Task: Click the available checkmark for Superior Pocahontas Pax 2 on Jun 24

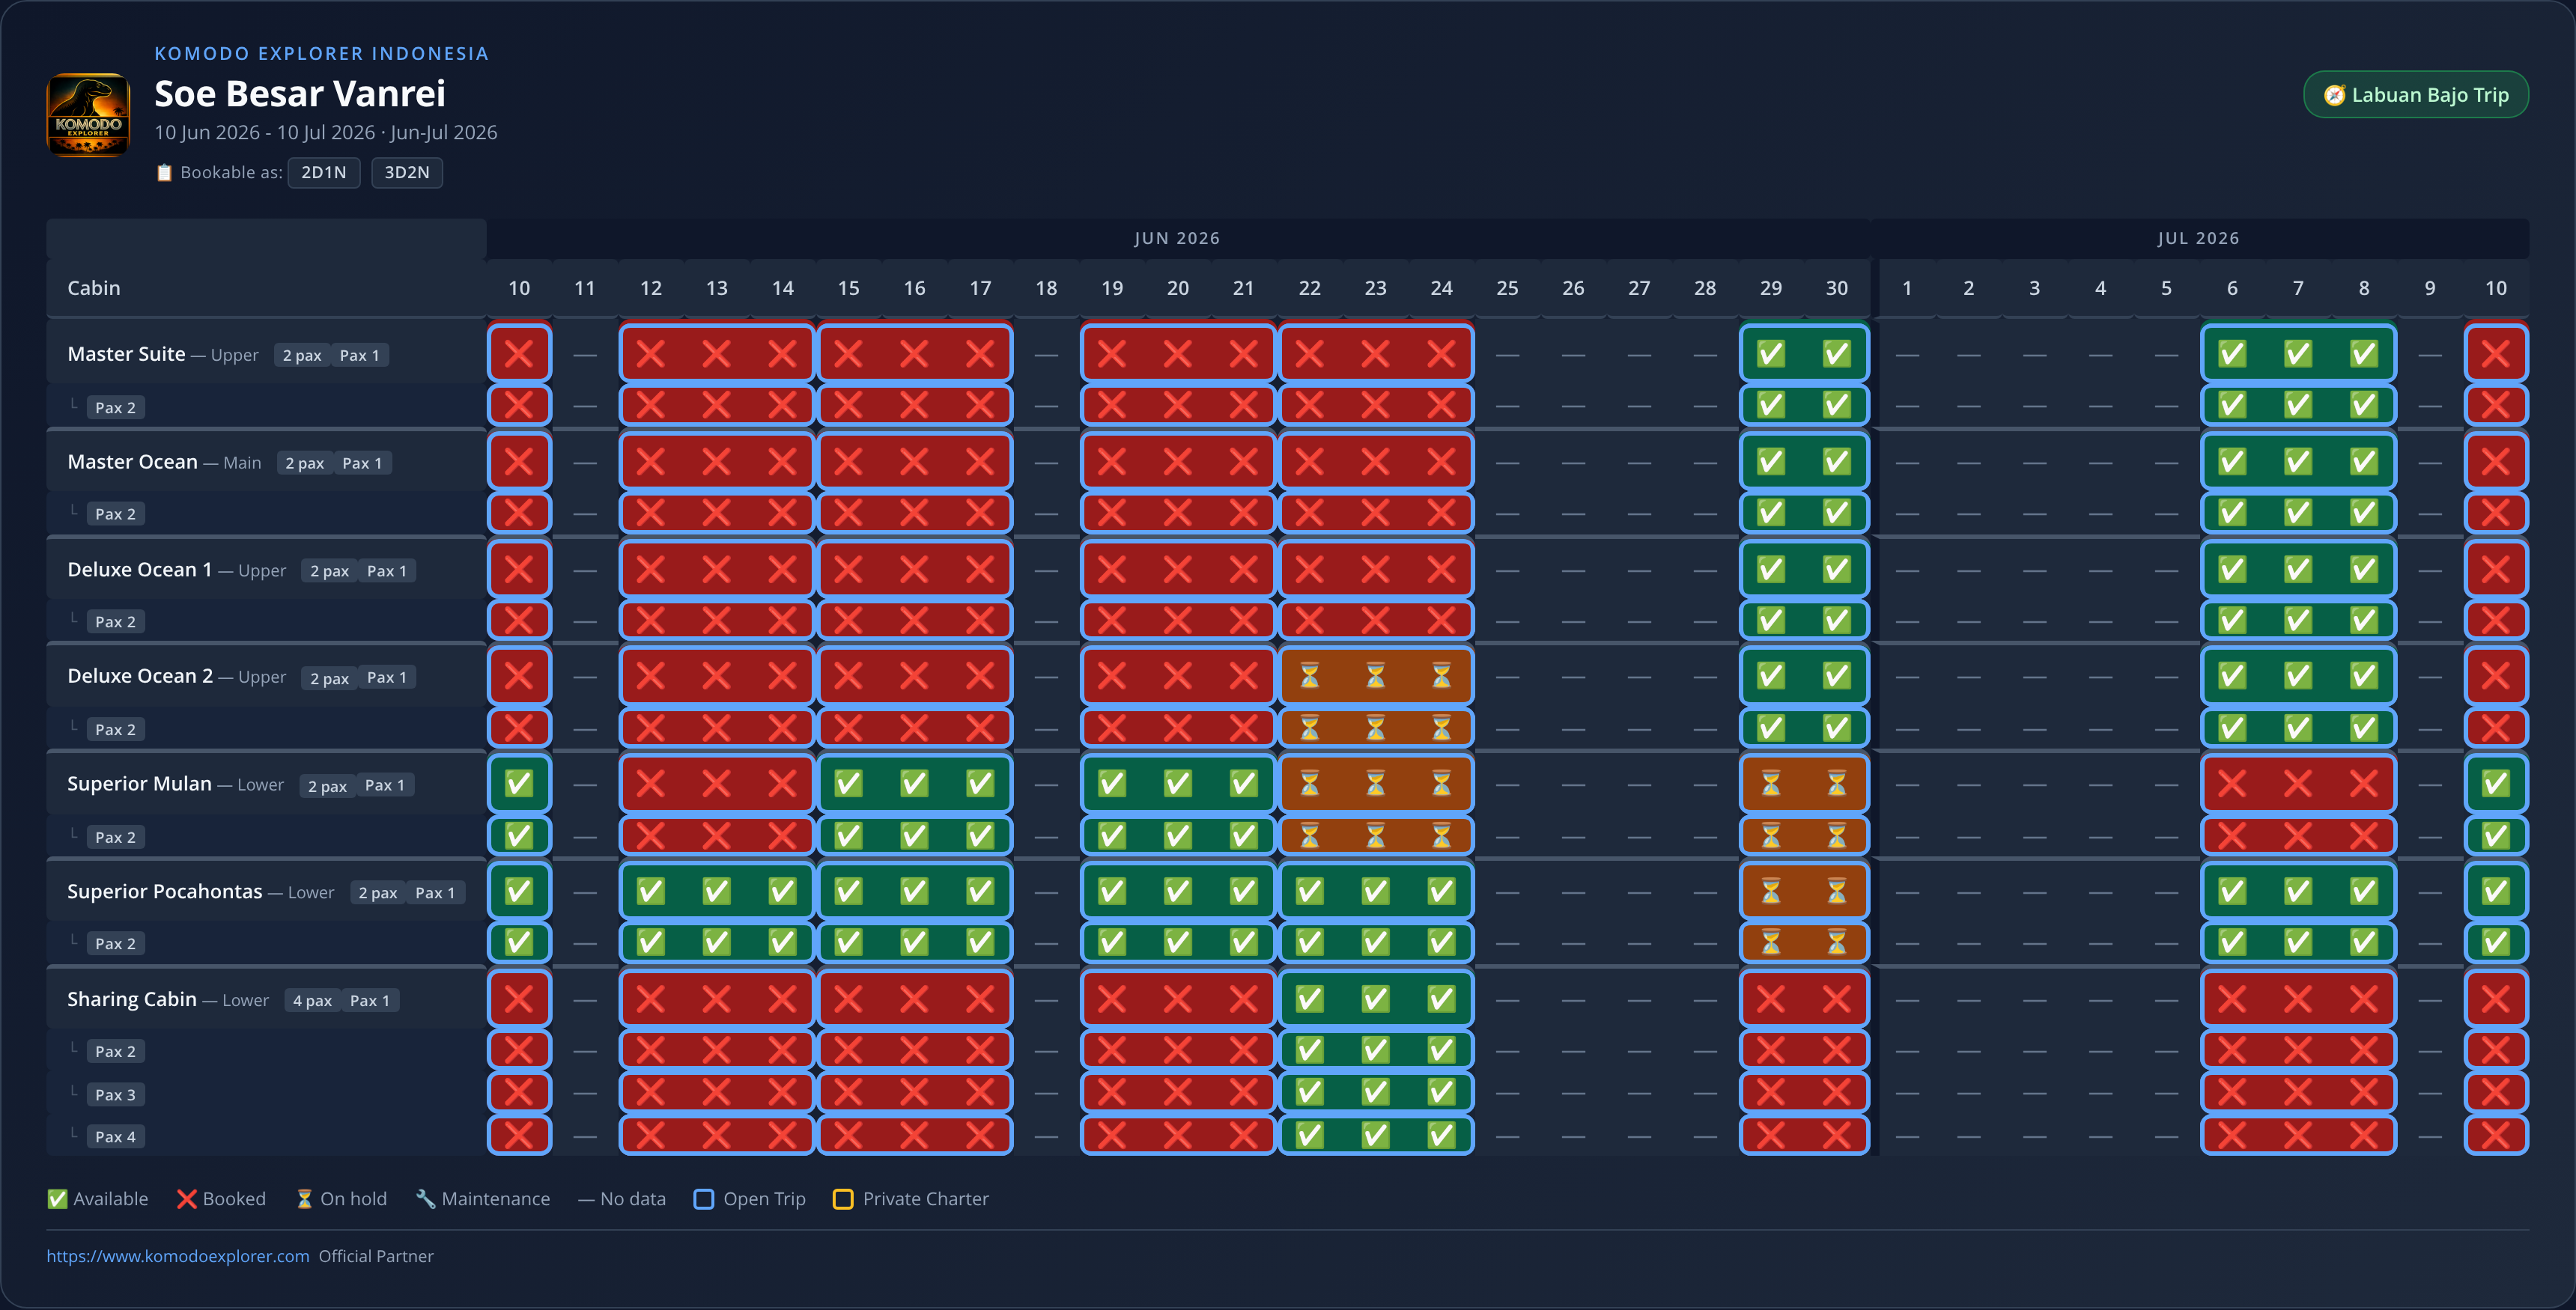Action: tap(1441, 942)
